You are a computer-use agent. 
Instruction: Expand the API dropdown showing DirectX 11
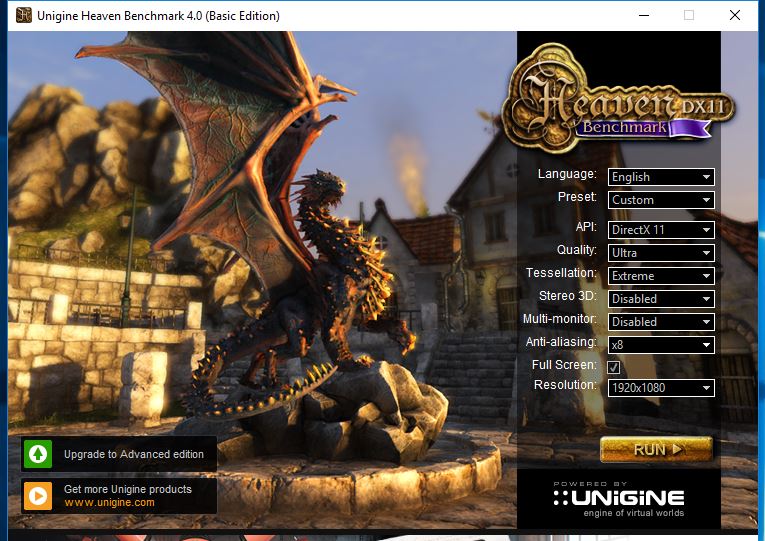661,230
